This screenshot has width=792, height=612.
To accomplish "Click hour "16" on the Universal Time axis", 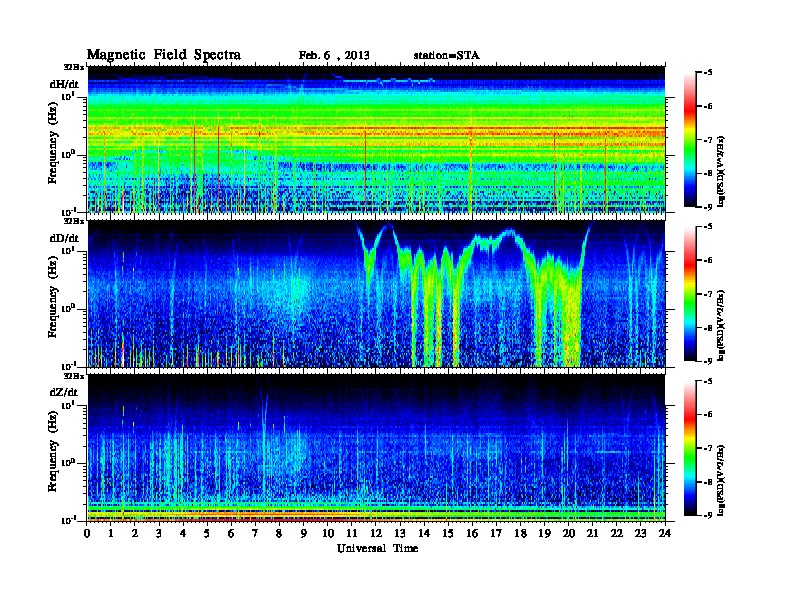I will click(x=472, y=533).
